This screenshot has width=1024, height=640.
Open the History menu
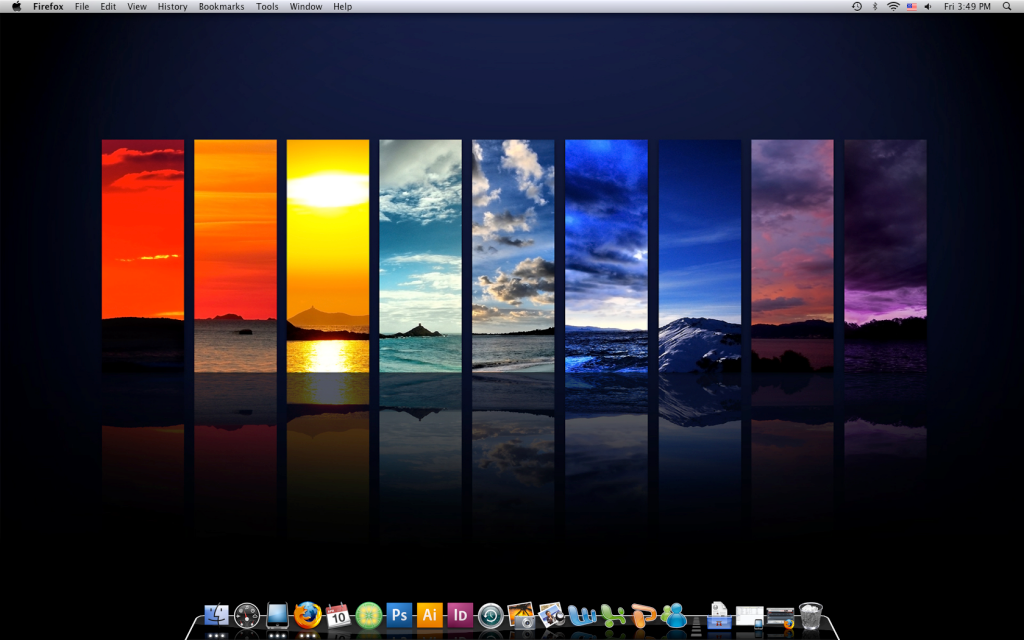[172, 7]
